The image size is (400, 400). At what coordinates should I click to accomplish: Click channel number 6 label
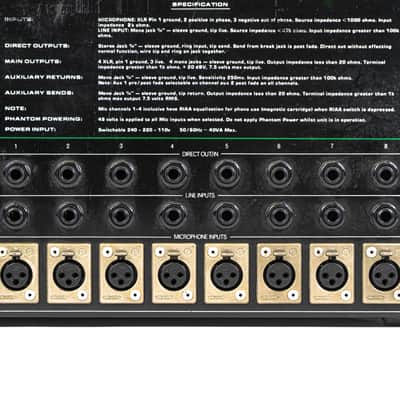pos(279,146)
